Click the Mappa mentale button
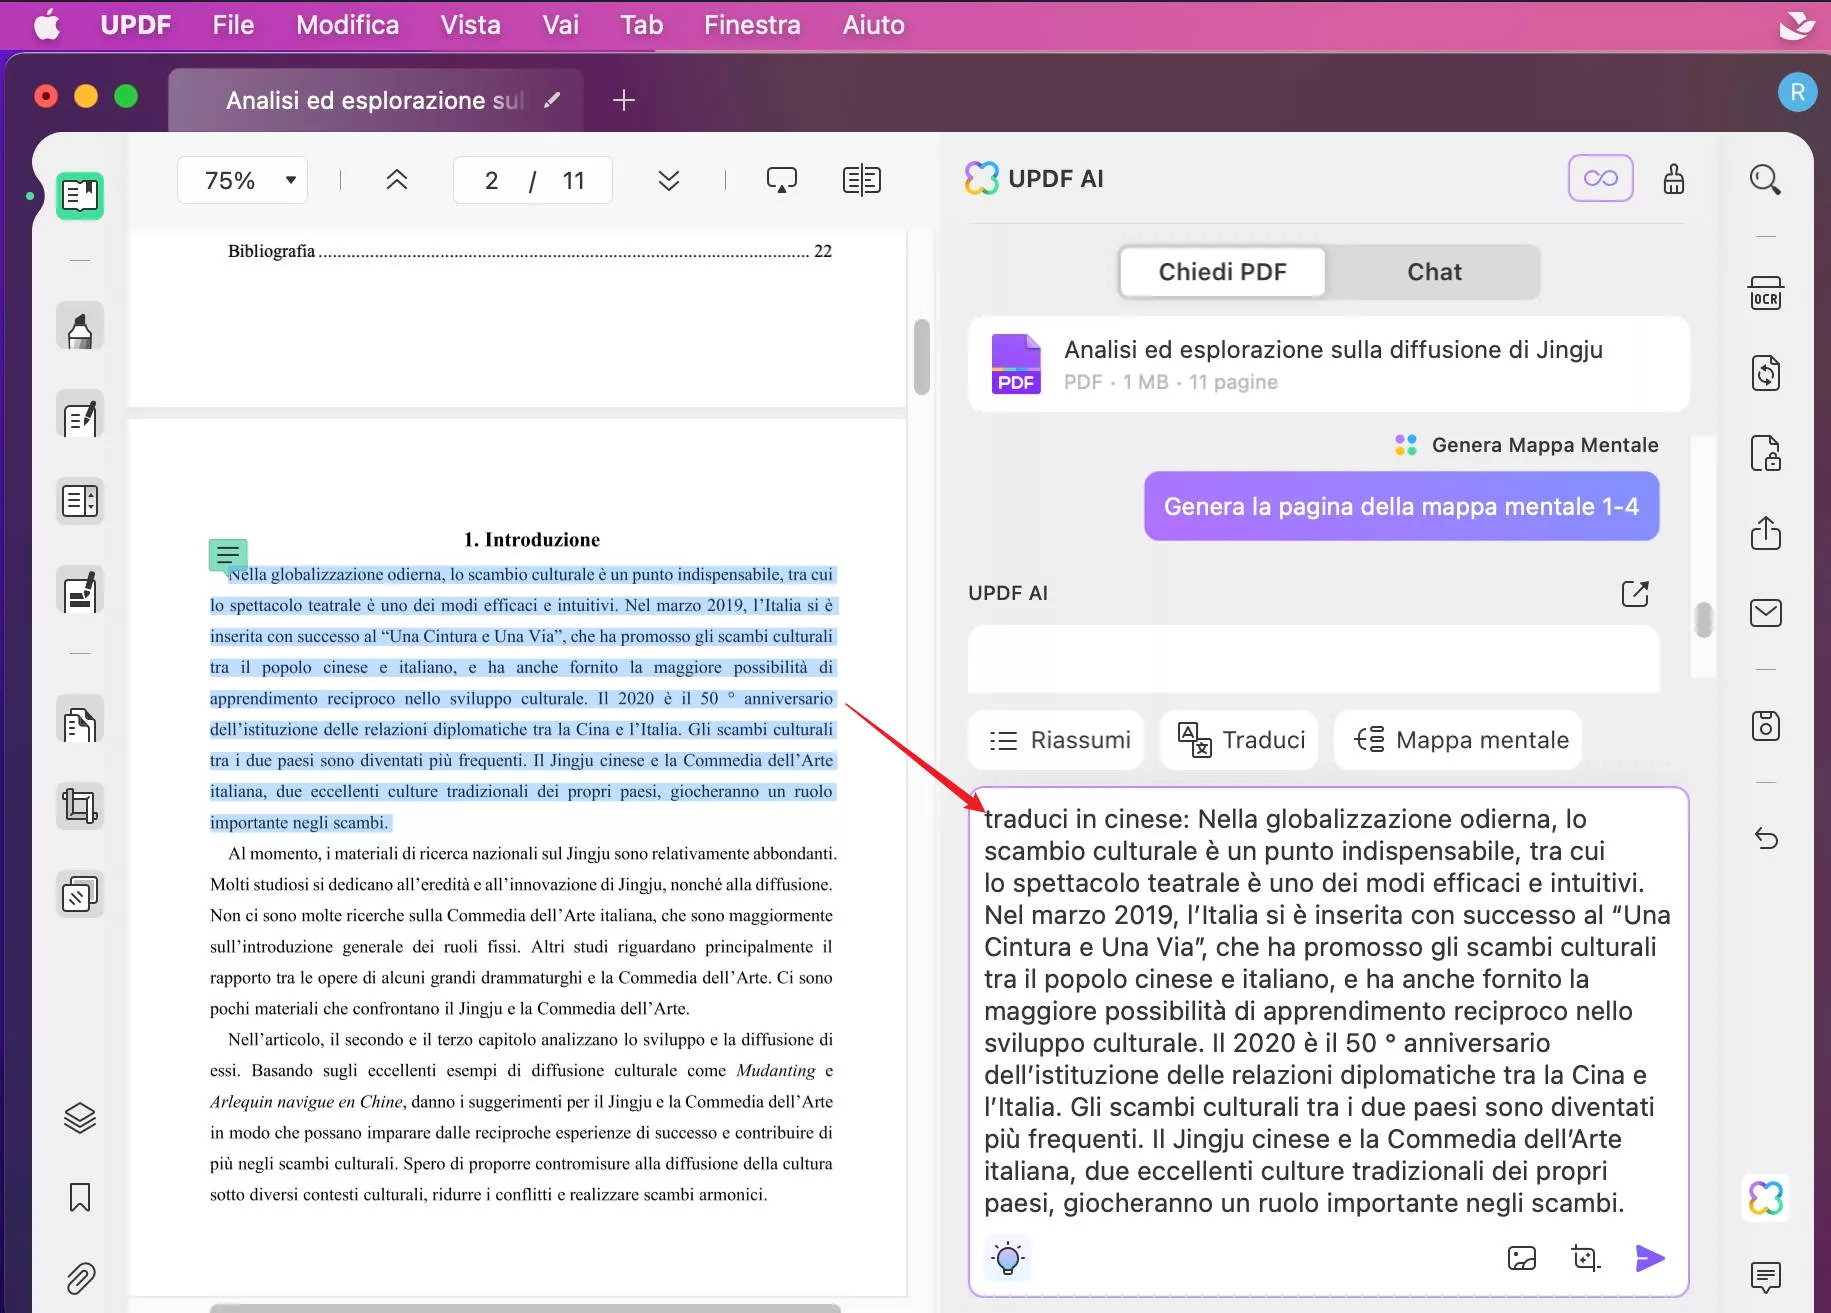 coord(1459,740)
